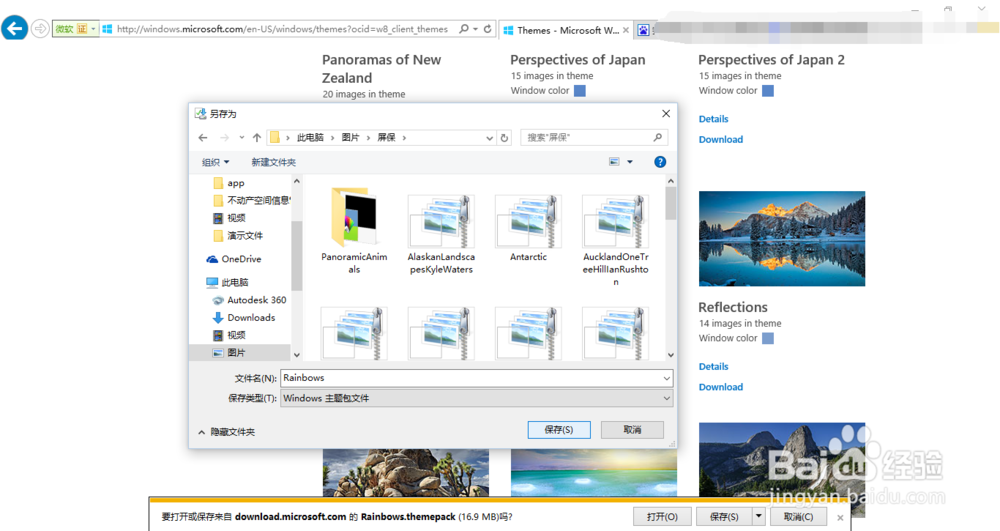The image size is (1000, 531).
Task: Click the Reflections mountain lake thumbnail
Action: pos(782,238)
